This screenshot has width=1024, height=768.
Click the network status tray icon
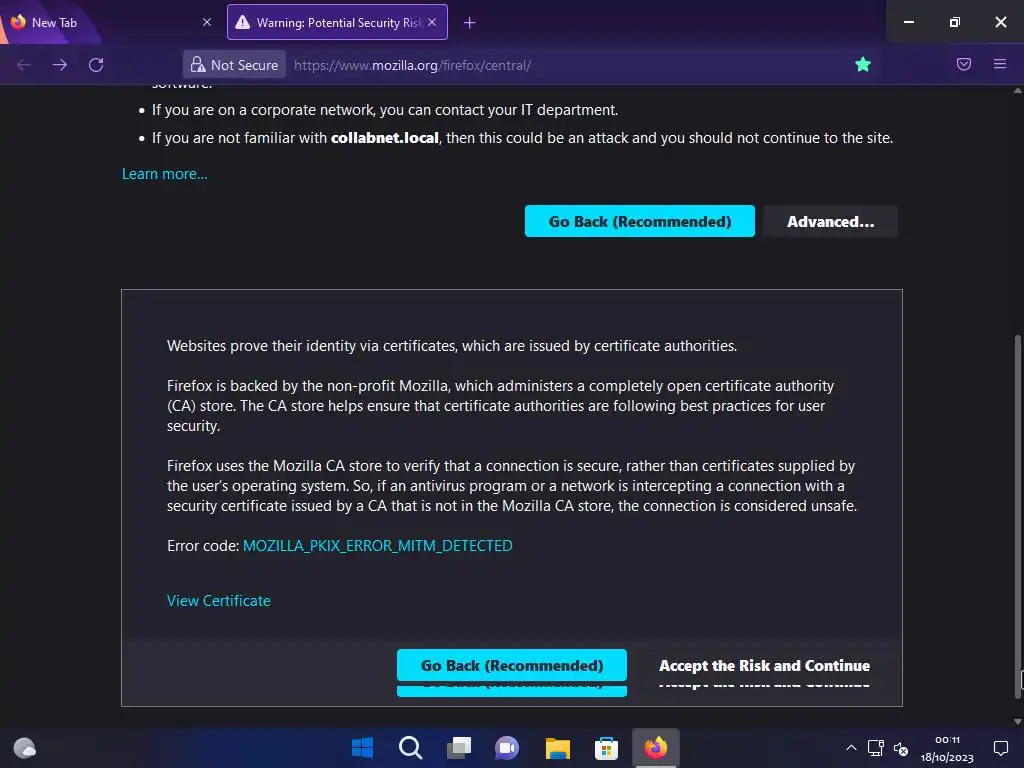[876, 748]
